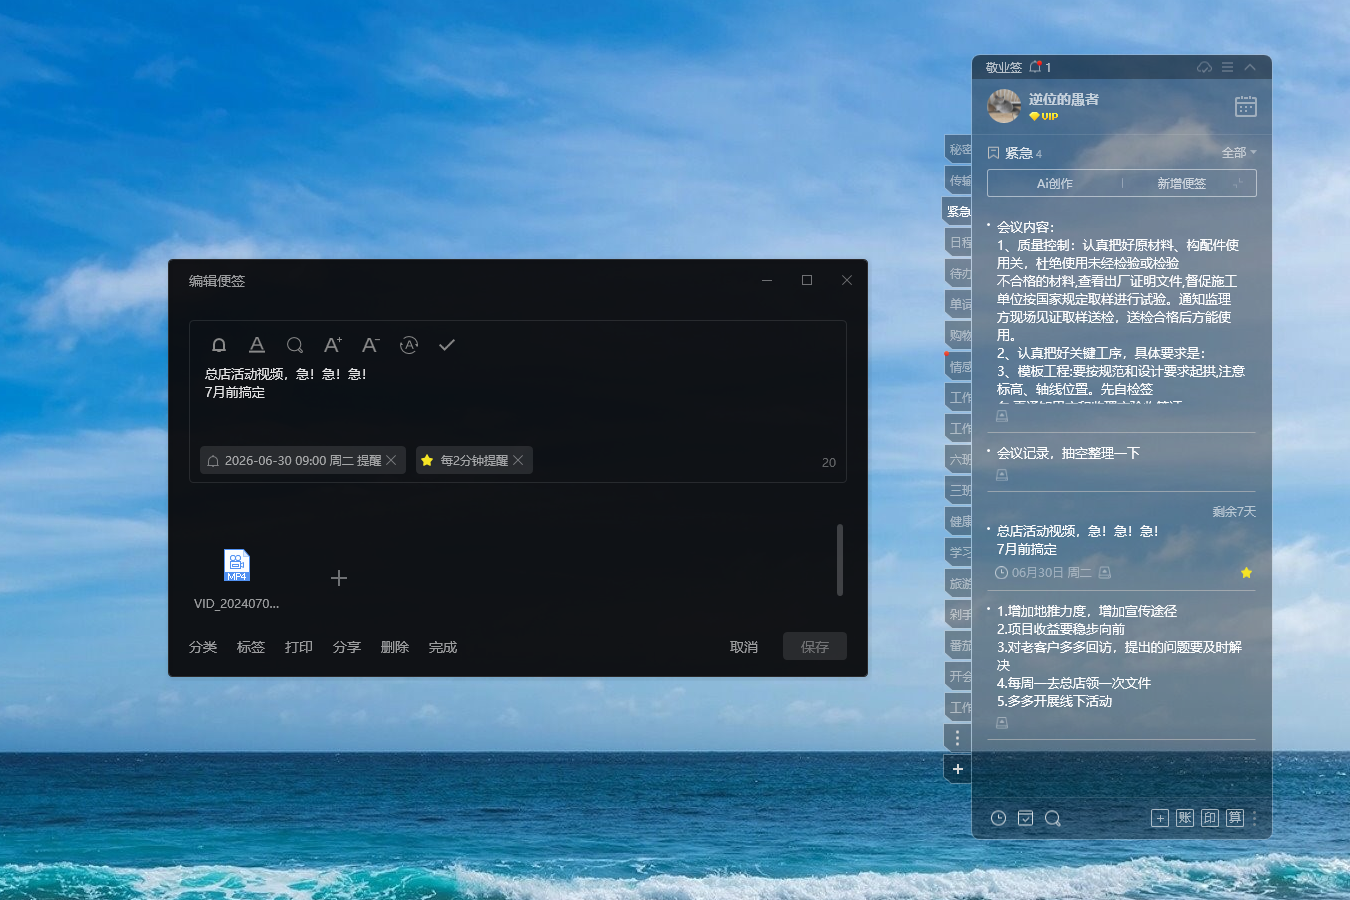Select the 紧急 category tab
The width and height of the screenshot is (1350, 900).
click(x=958, y=212)
